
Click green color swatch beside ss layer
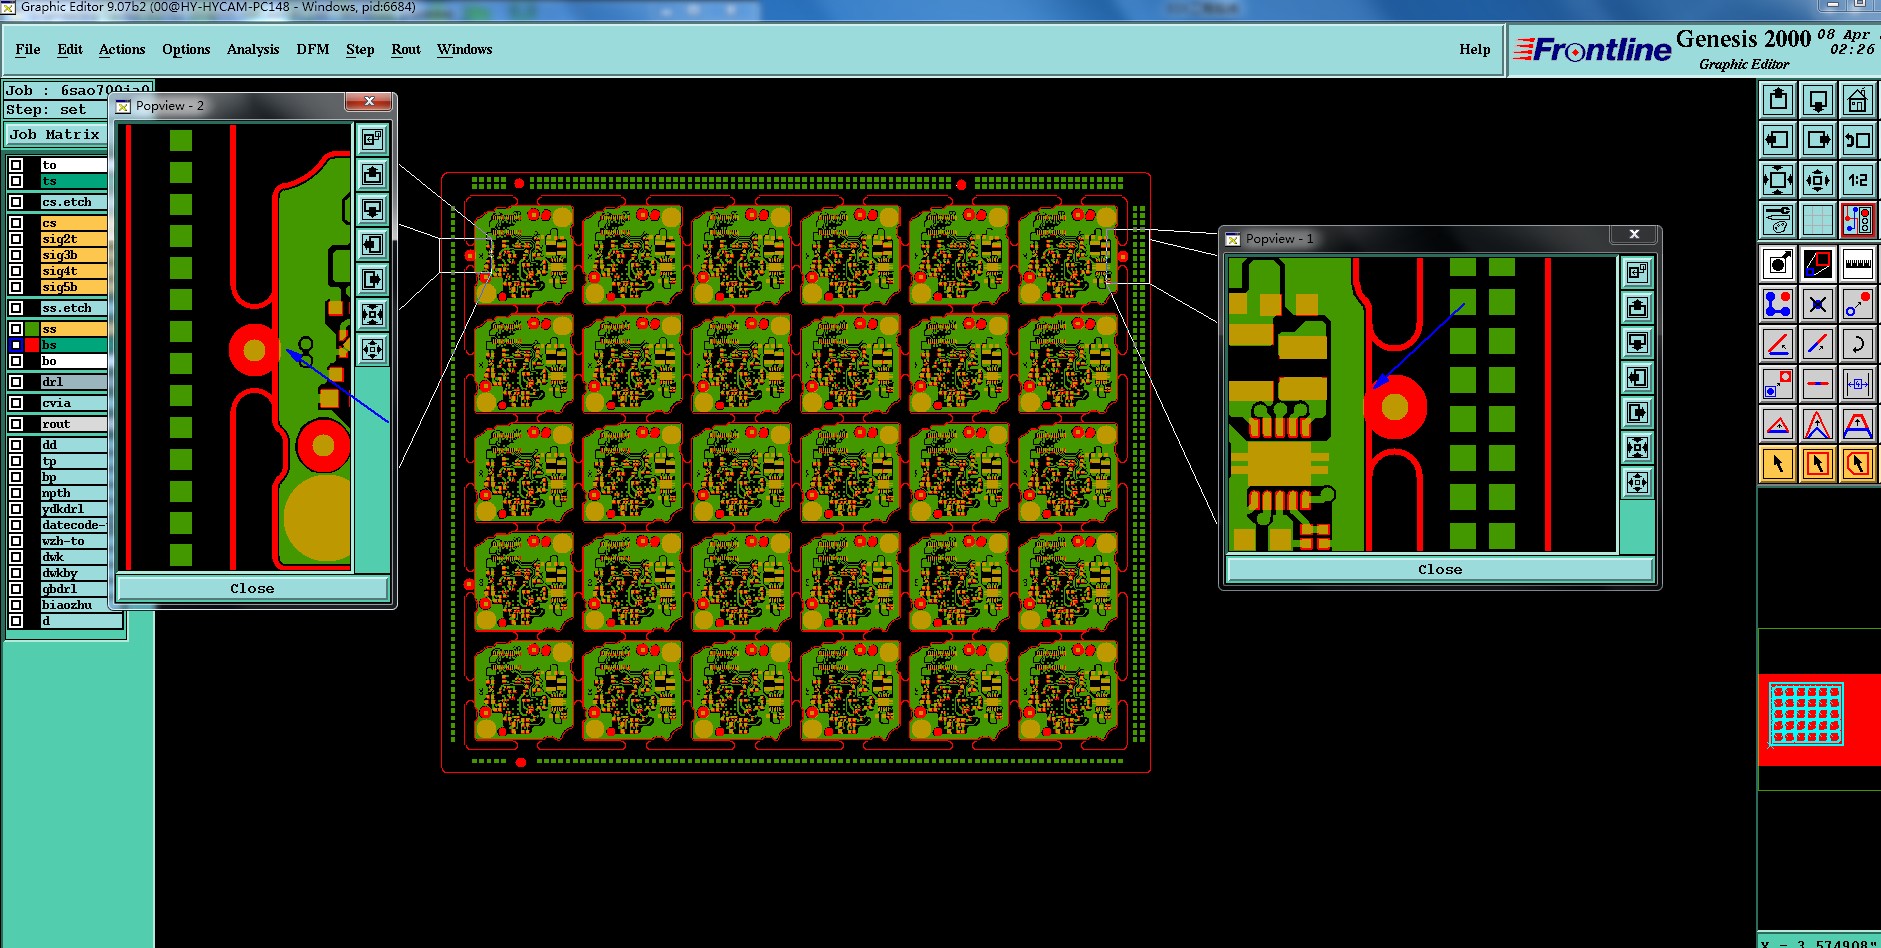tap(32, 329)
